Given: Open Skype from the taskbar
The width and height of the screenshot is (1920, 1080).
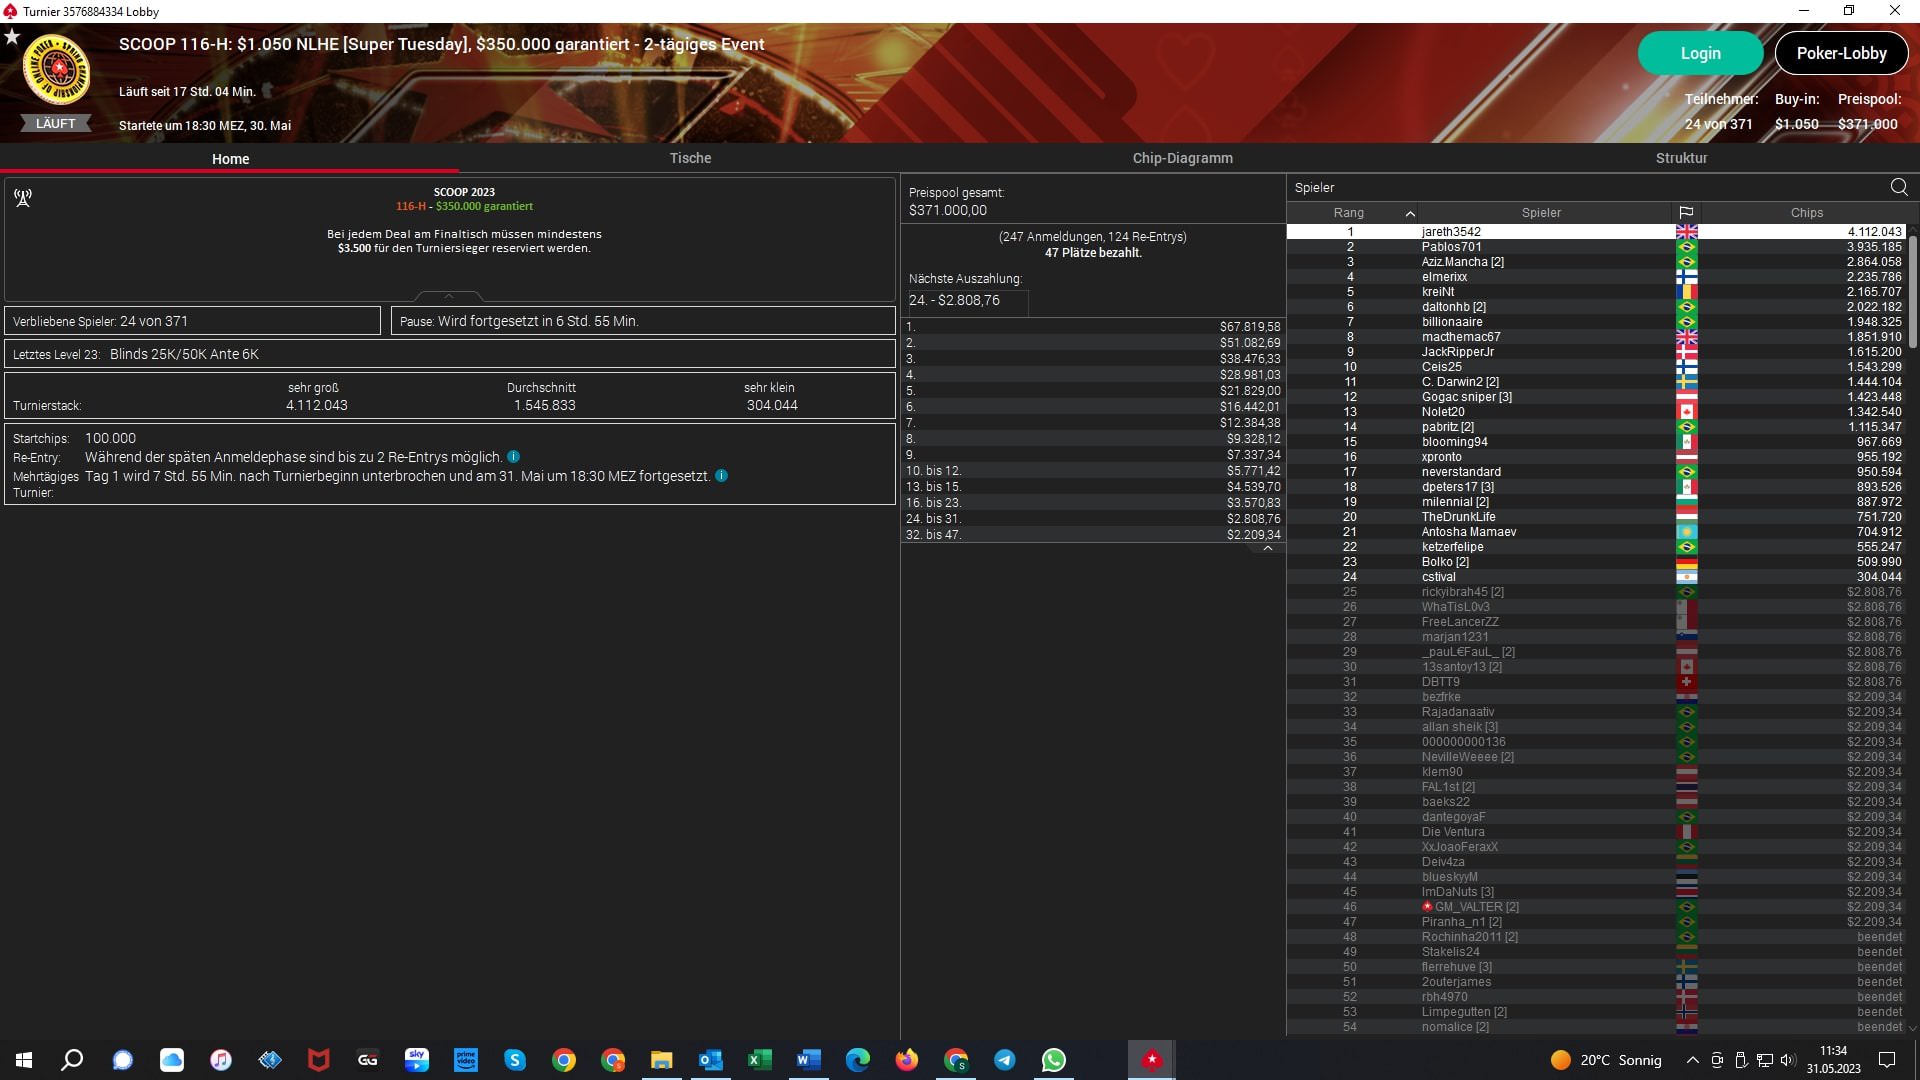Looking at the screenshot, I should 515,1060.
